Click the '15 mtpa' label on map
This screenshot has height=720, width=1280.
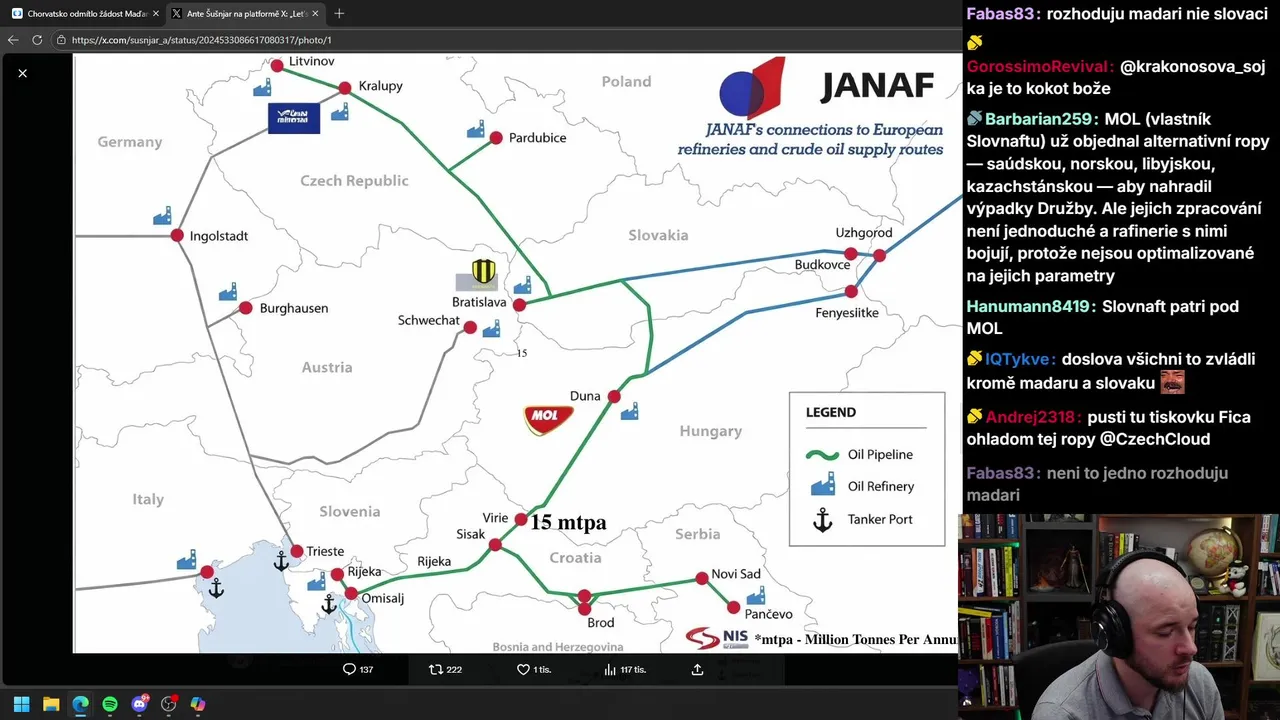coord(568,522)
